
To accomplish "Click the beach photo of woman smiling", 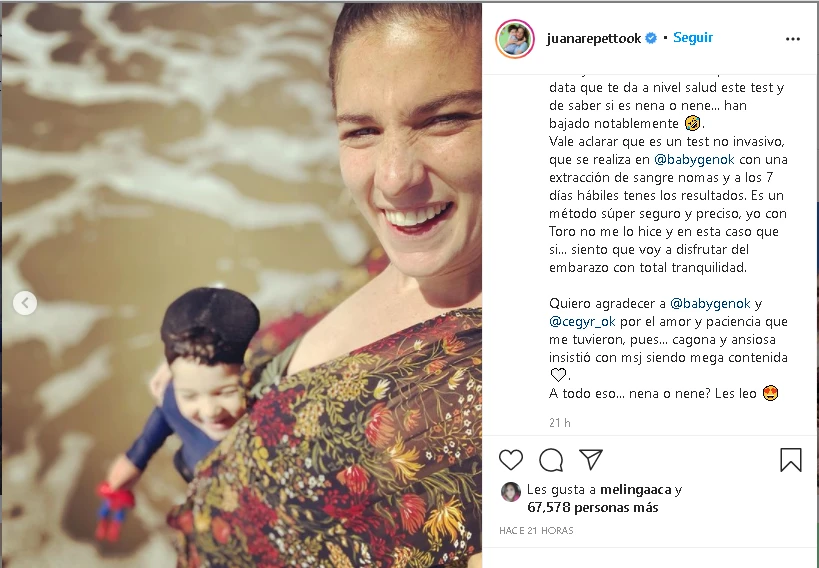I will 241,285.
